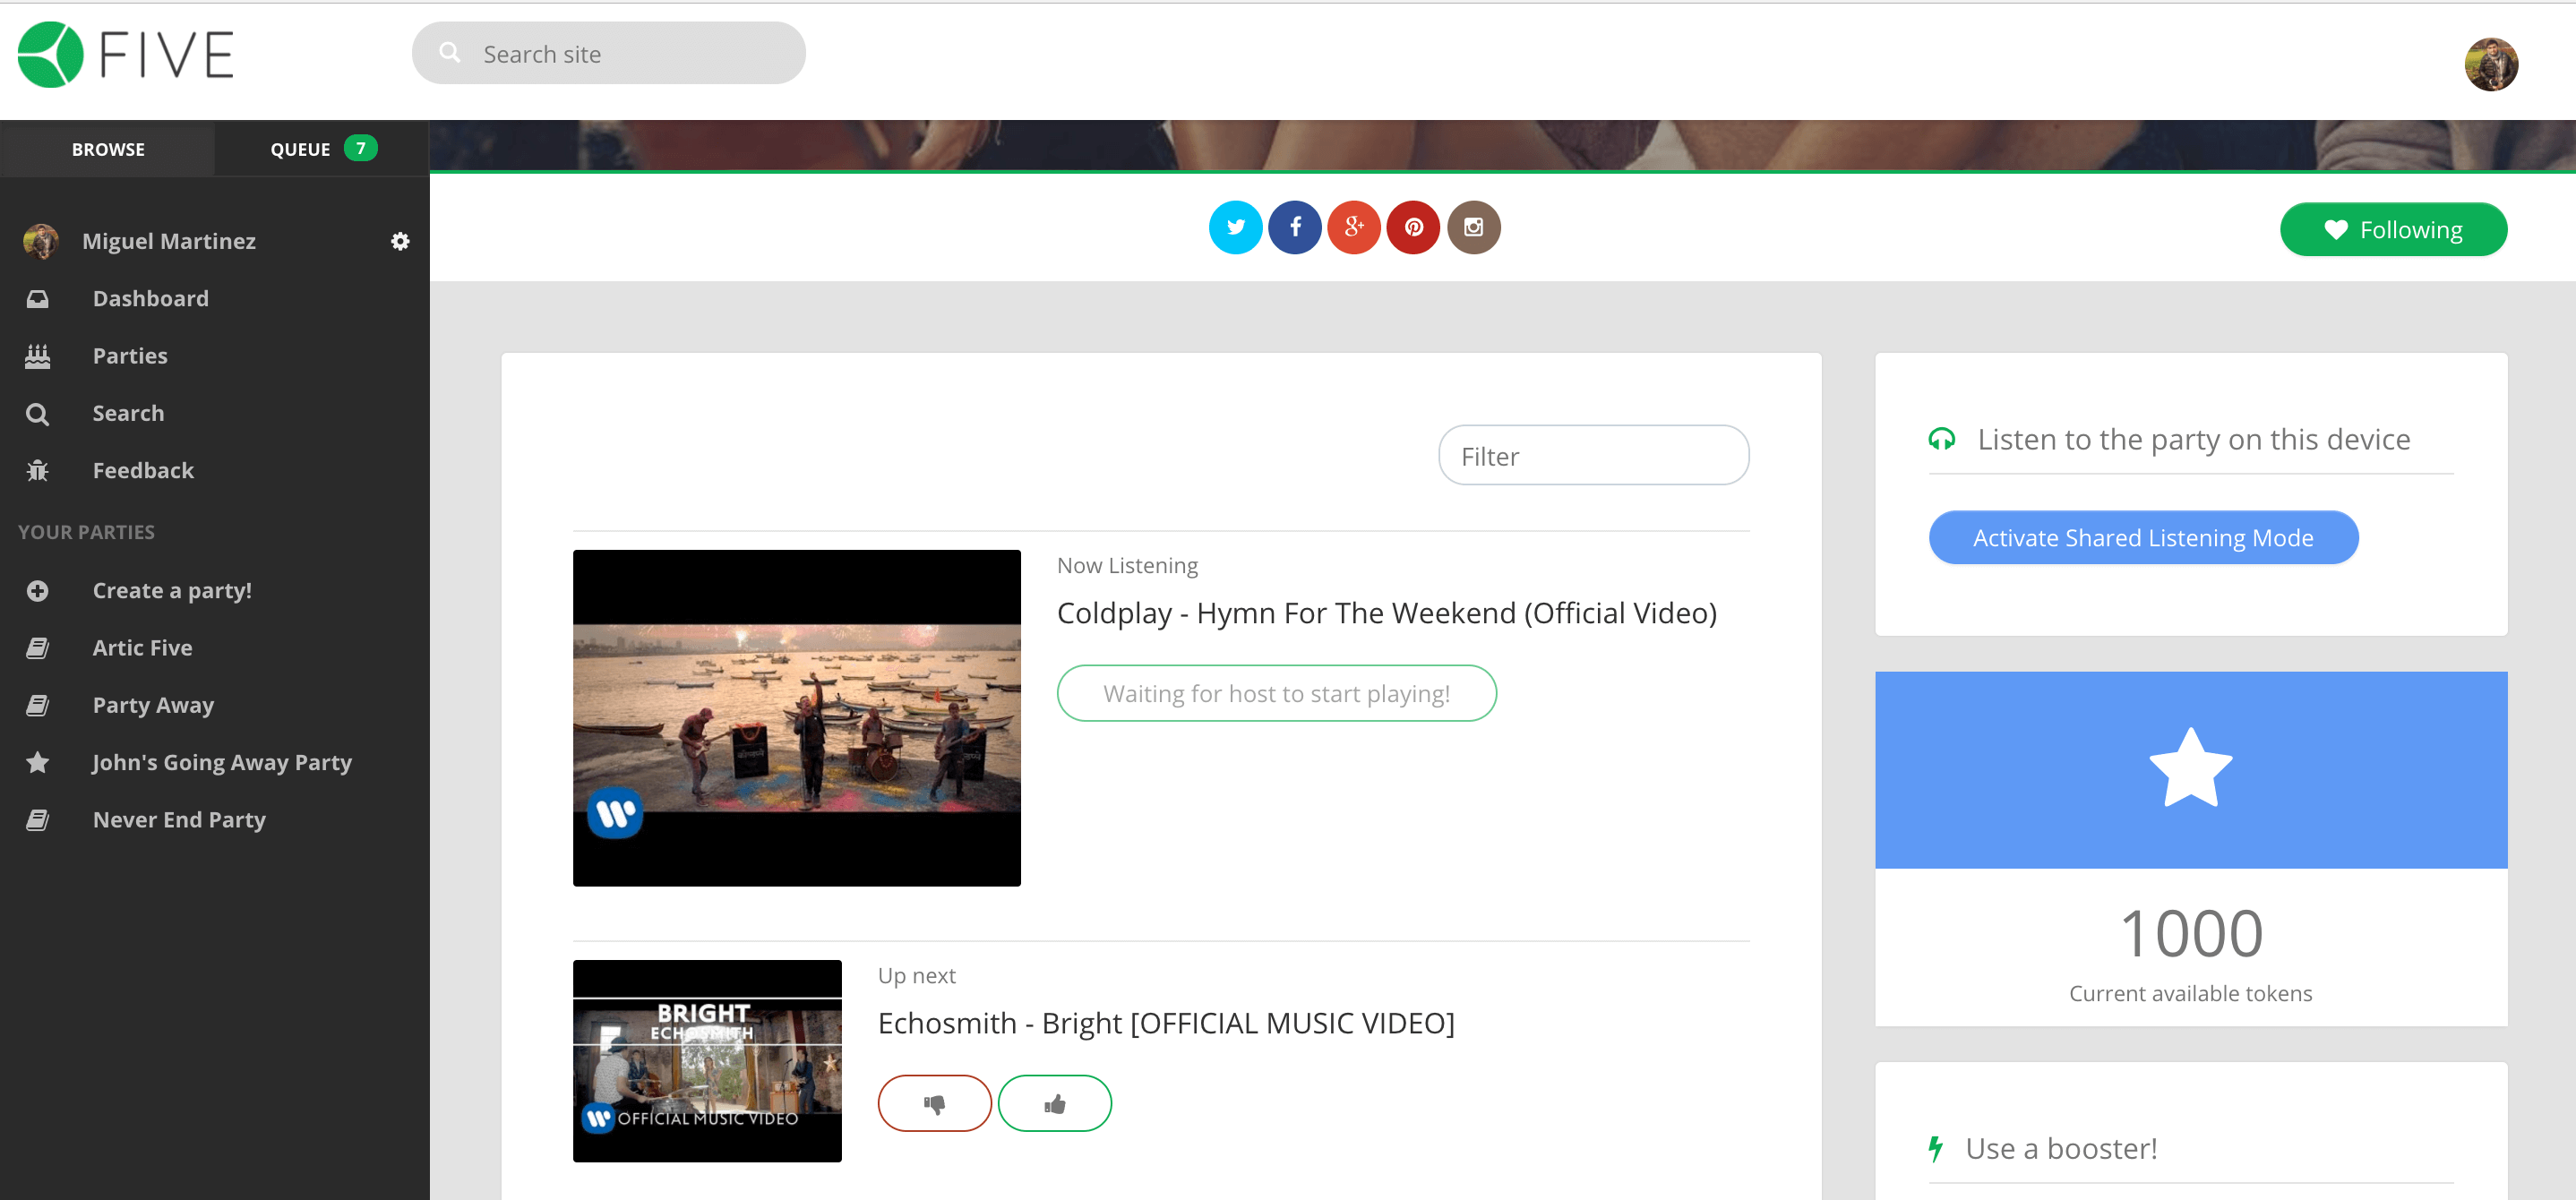
Task: Open user avatar menu in header
Action: tap(2490, 65)
